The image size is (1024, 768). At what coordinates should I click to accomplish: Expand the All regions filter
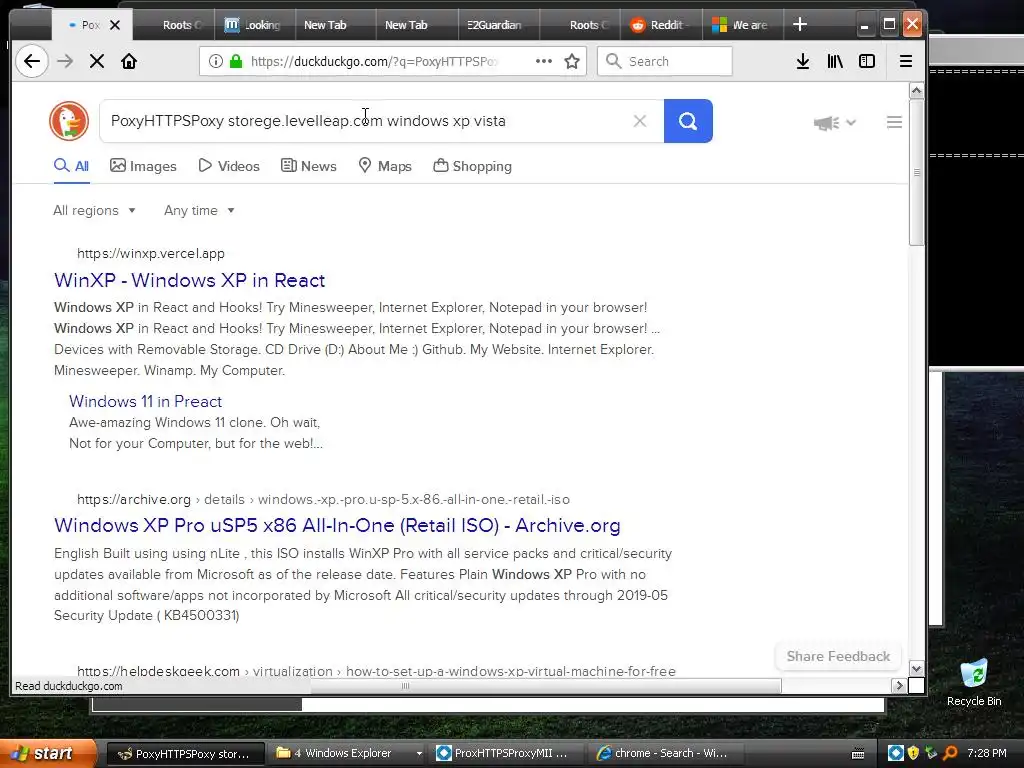pyautogui.click(x=94, y=210)
